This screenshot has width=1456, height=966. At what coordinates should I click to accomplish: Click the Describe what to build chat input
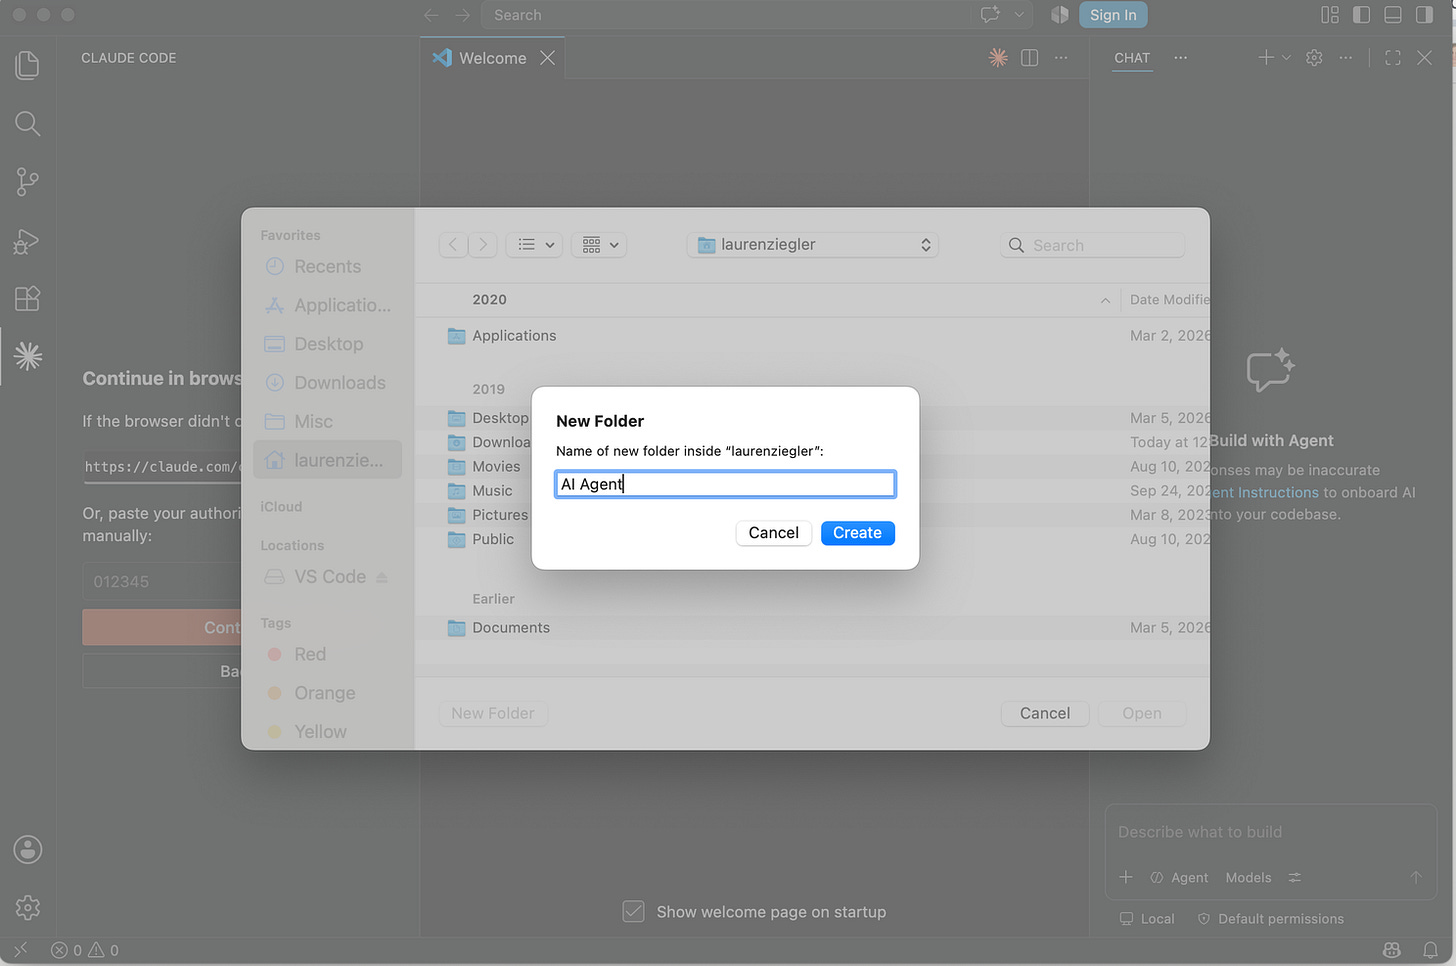1271,832
